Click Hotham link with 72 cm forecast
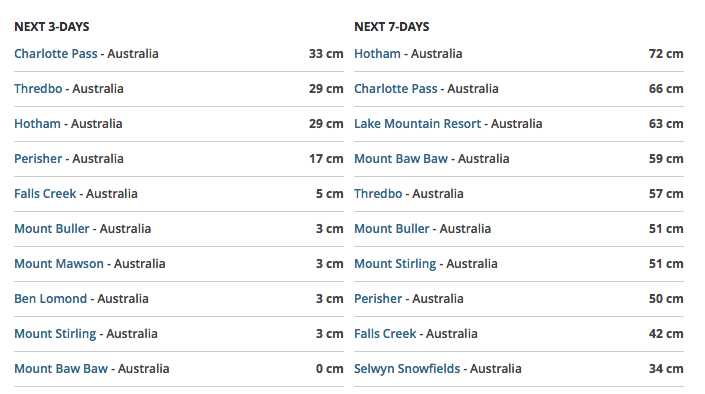705x394 pixels. 377,54
